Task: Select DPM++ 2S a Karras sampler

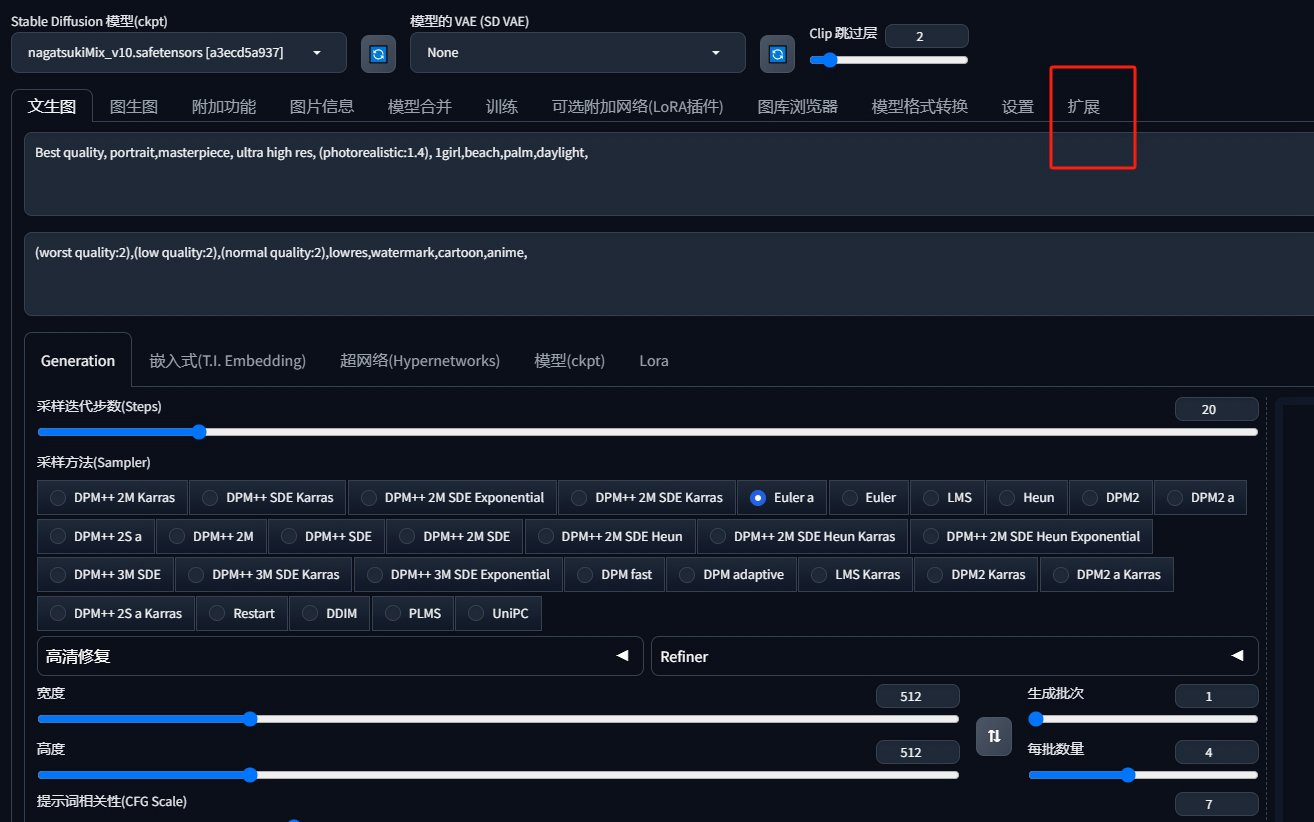Action: pyautogui.click(x=115, y=613)
